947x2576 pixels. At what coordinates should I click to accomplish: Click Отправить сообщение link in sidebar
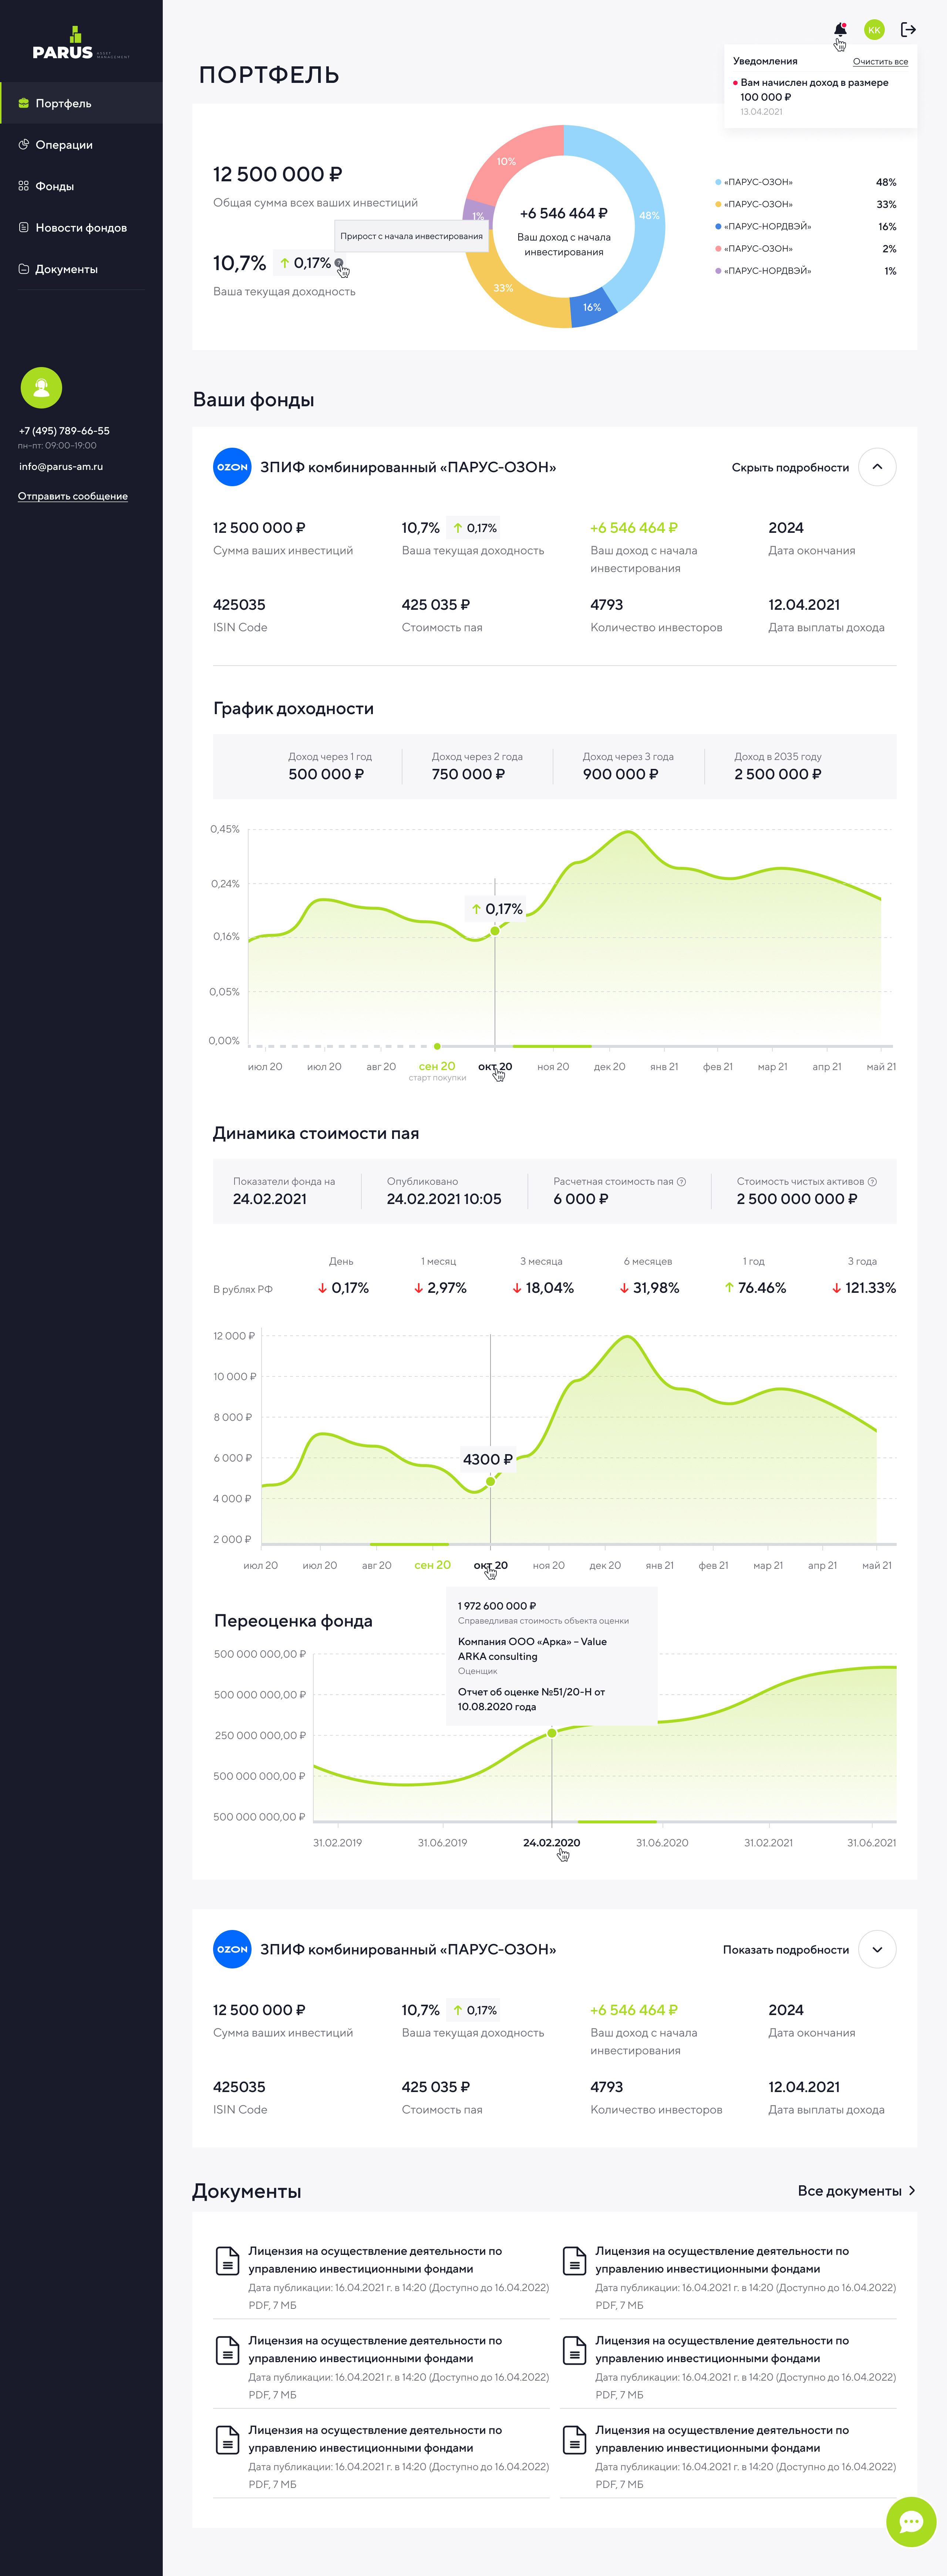click(73, 496)
